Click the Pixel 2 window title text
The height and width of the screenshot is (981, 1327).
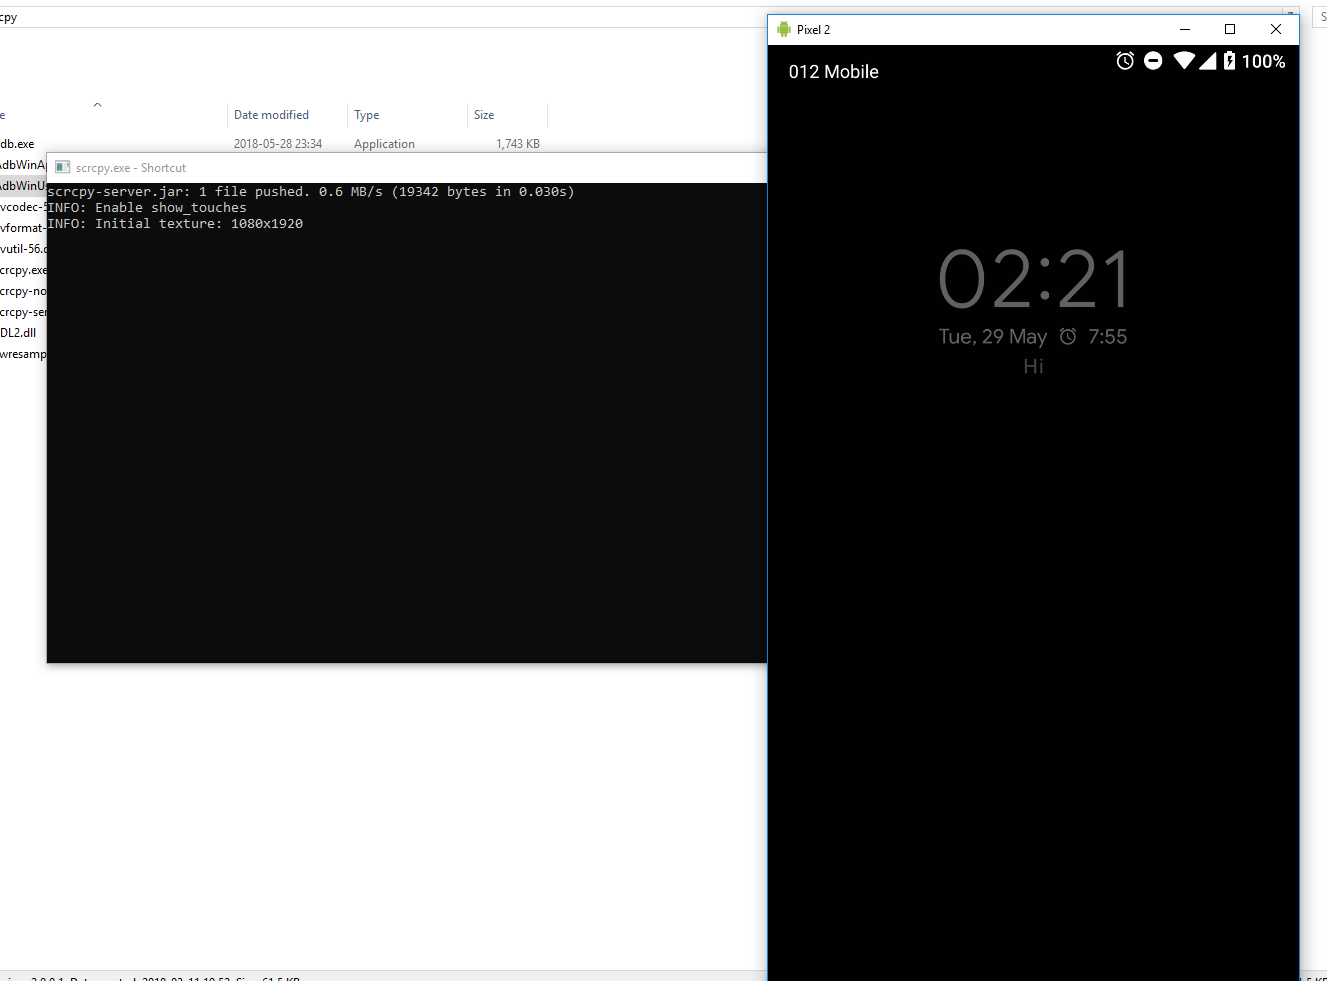tap(813, 30)
